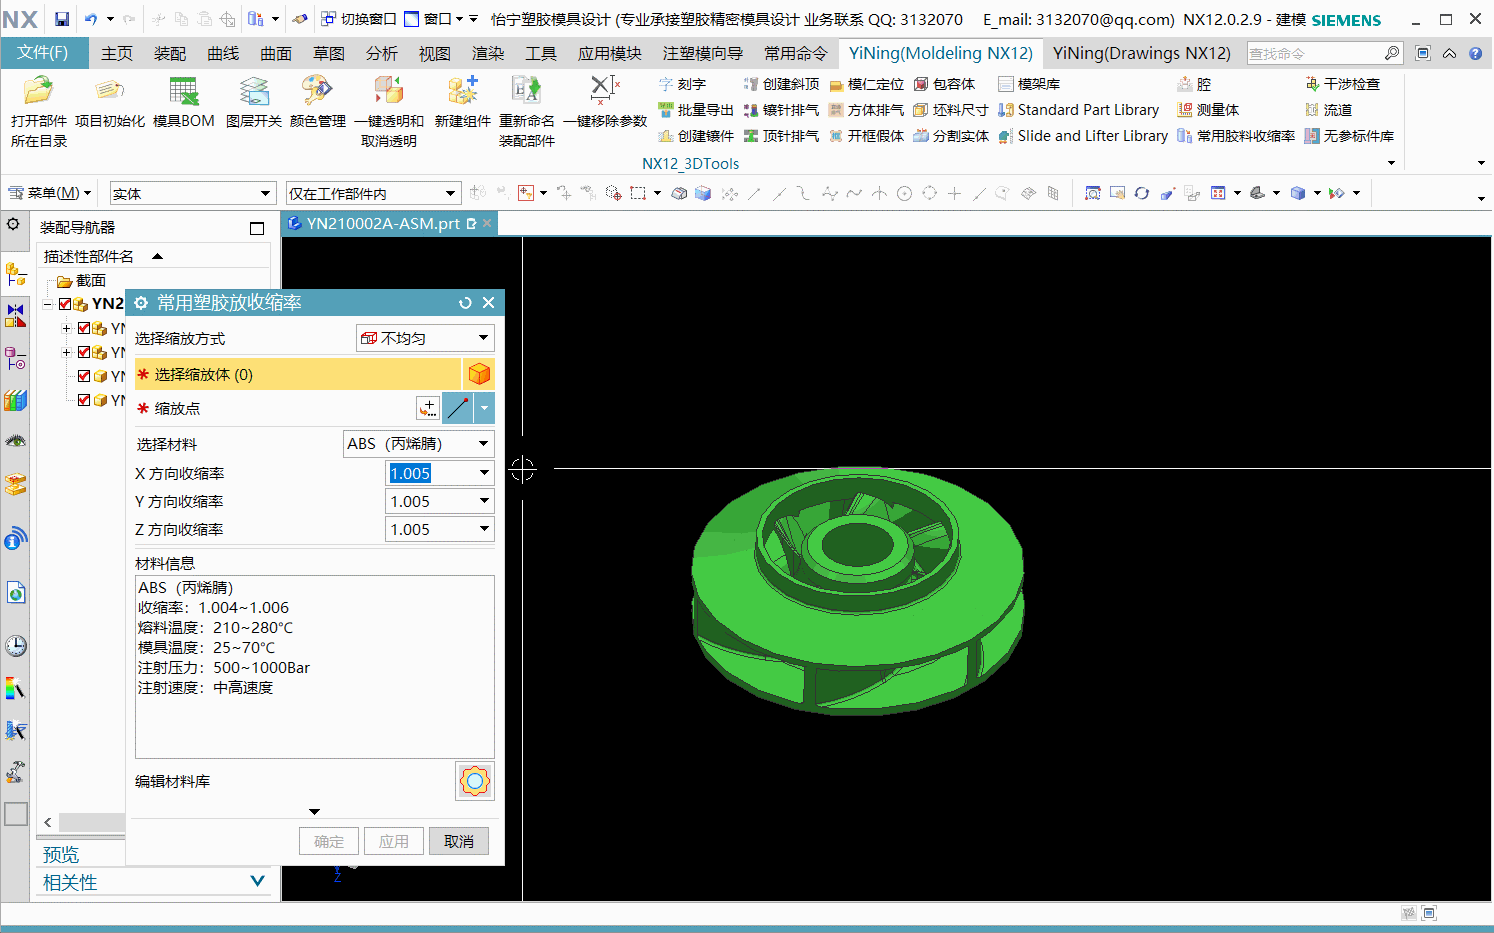The height and width of the screenshot is (933, 1494).
Task: Toggle the 图层开关 tool
Action: [x=254, y=103]
